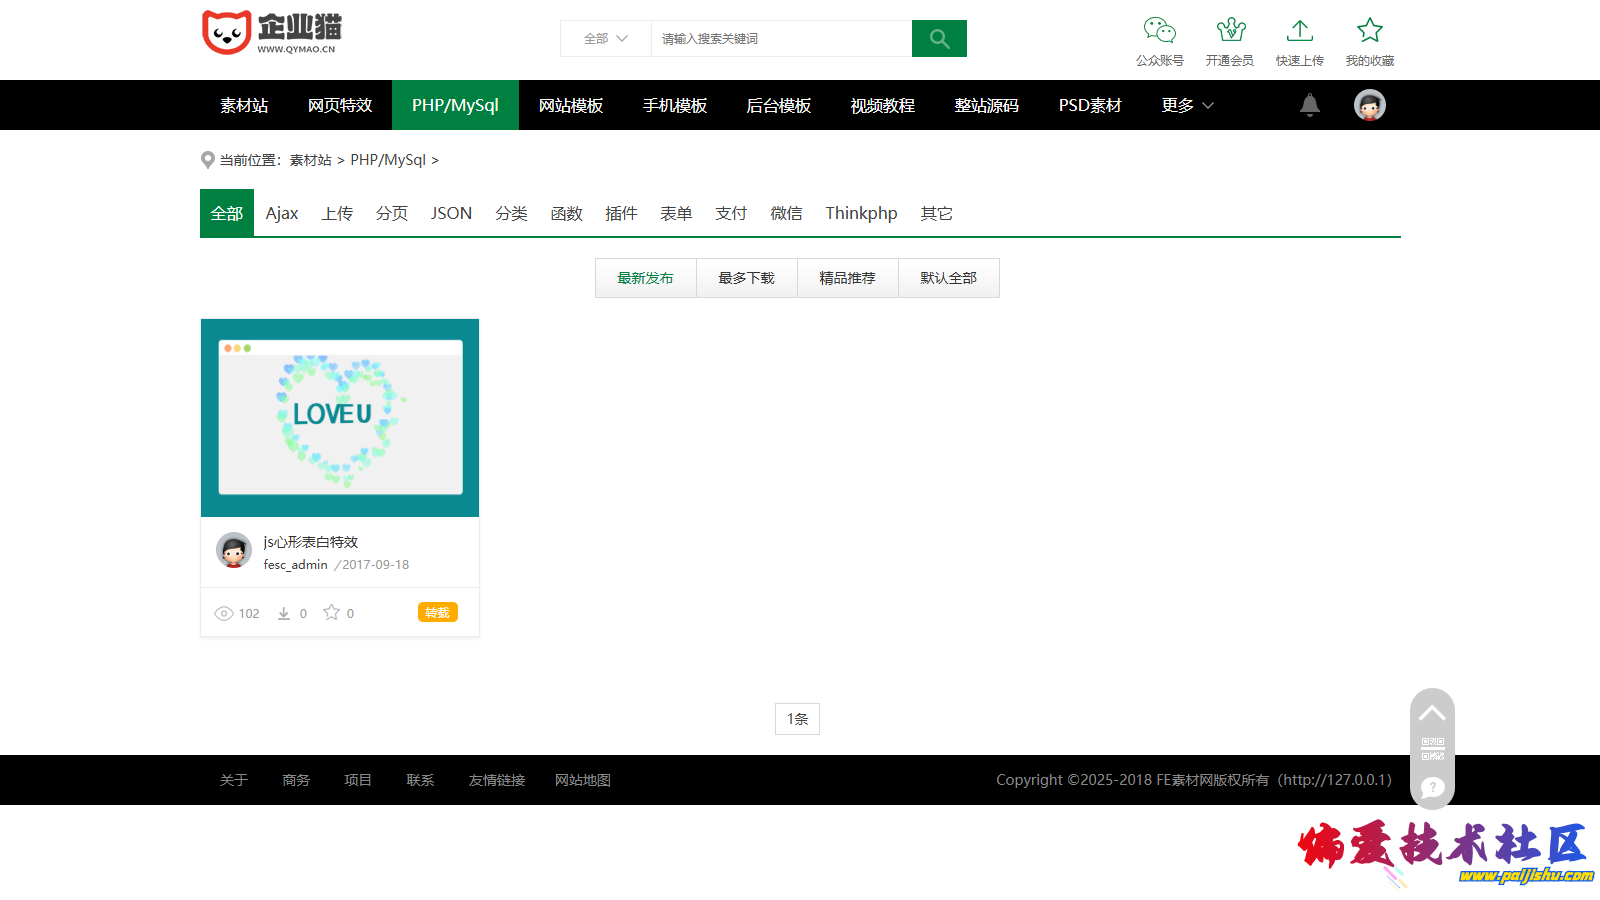The image size is (1600, 900).
Task: Click the star favorite icon on card
Action: 331,612
